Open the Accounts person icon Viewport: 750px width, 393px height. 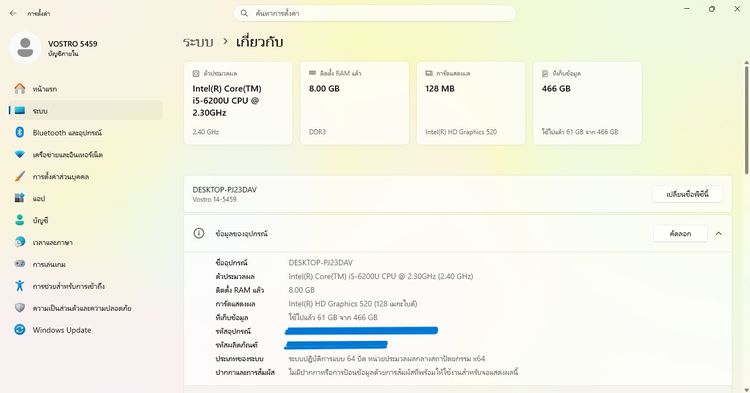click(x=20, y=220)
